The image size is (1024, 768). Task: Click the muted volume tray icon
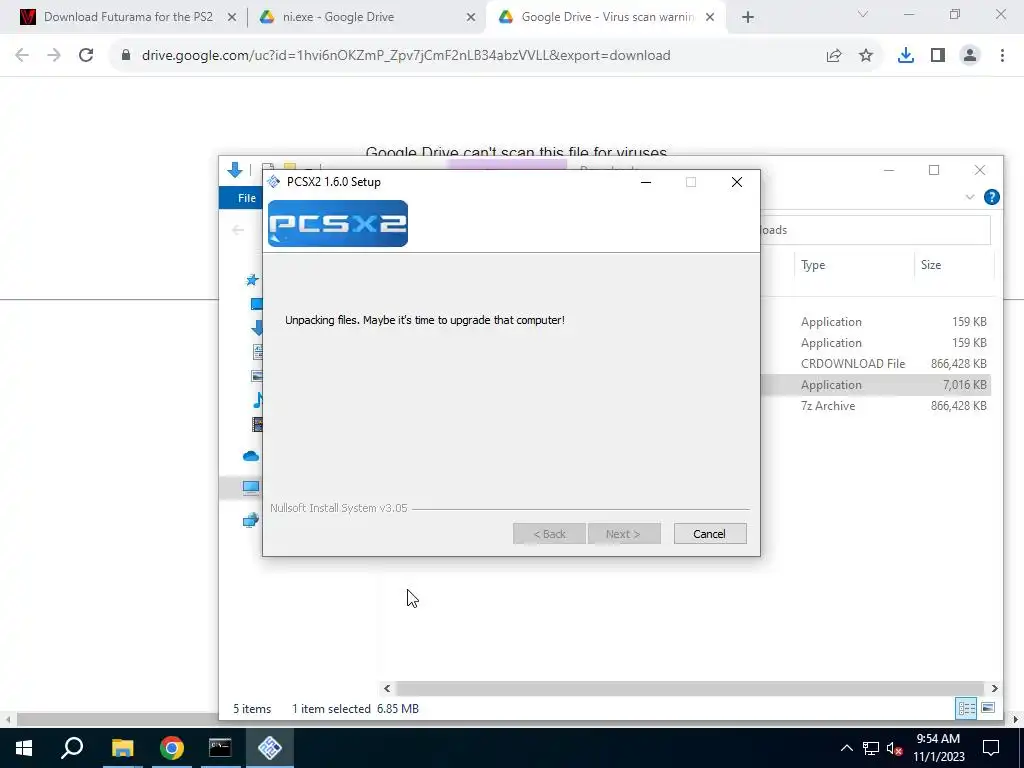click(x=895, y=748)
